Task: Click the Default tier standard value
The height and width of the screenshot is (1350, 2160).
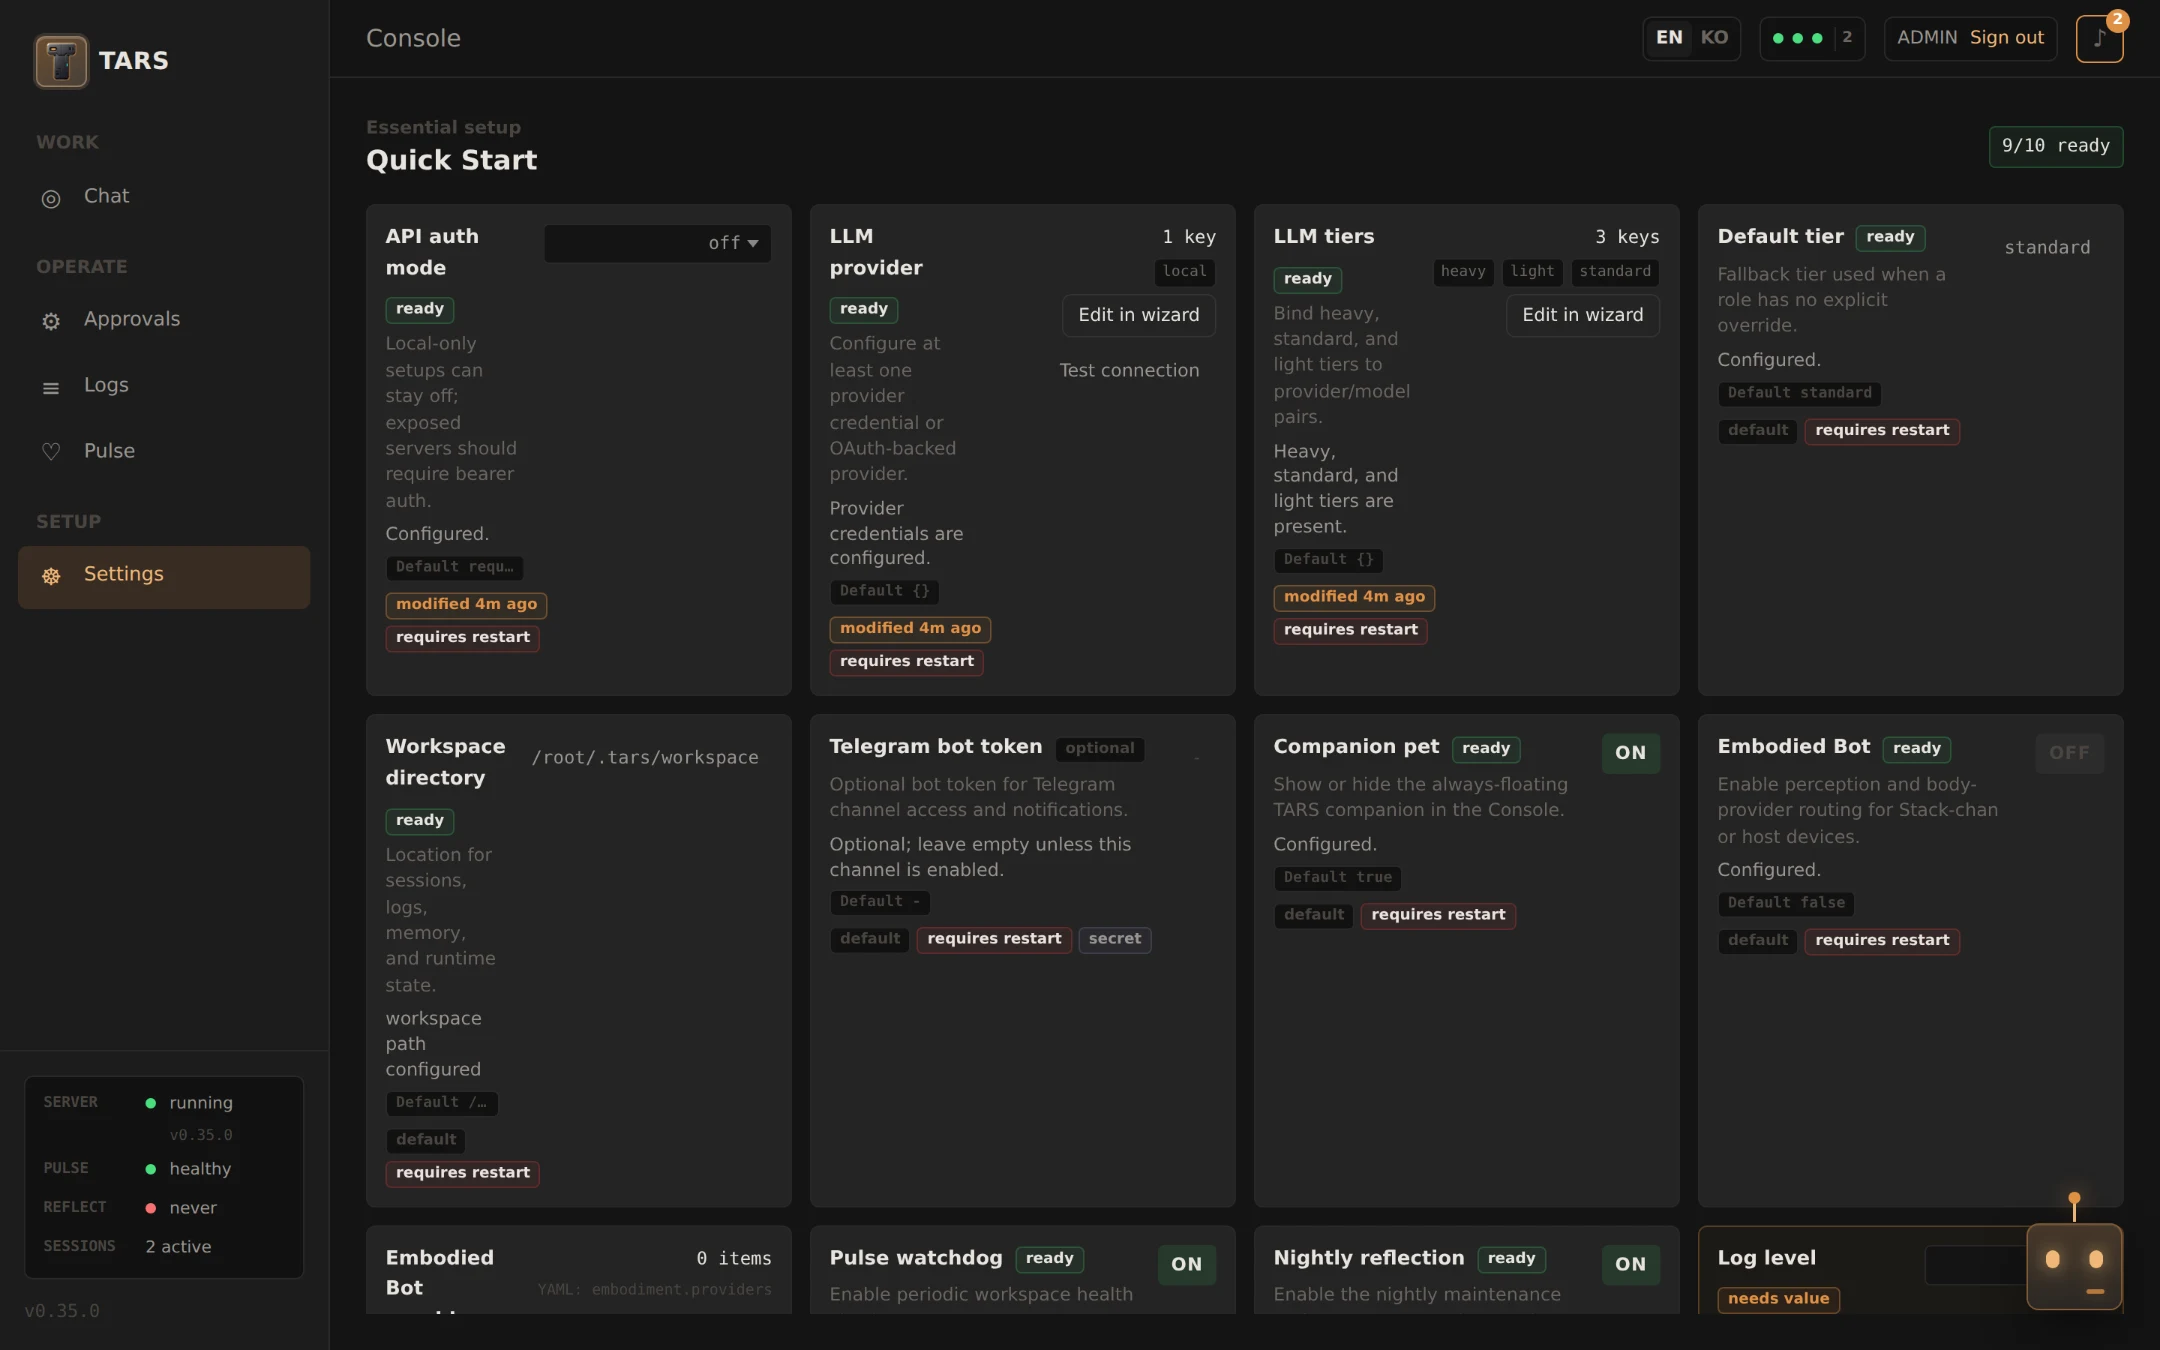Action: [2047, 248]
